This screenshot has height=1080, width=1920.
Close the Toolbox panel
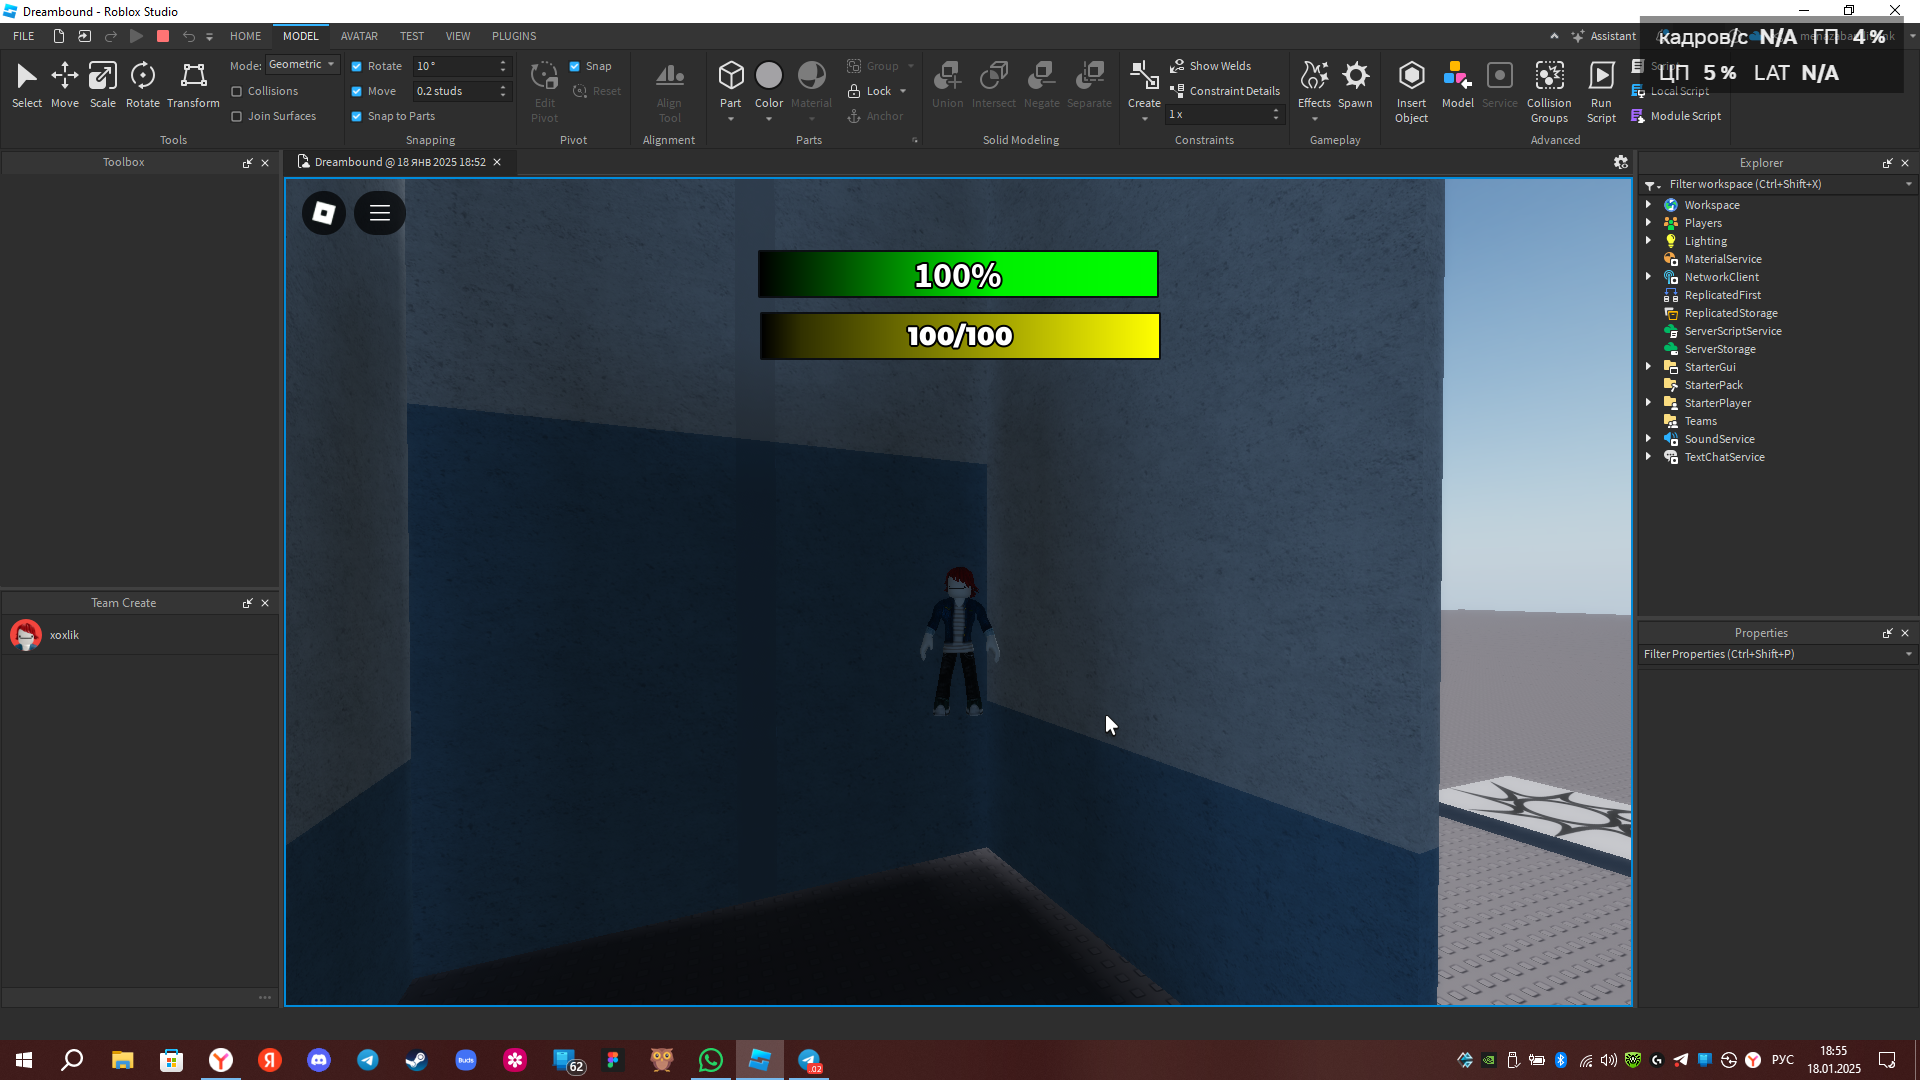265,163
